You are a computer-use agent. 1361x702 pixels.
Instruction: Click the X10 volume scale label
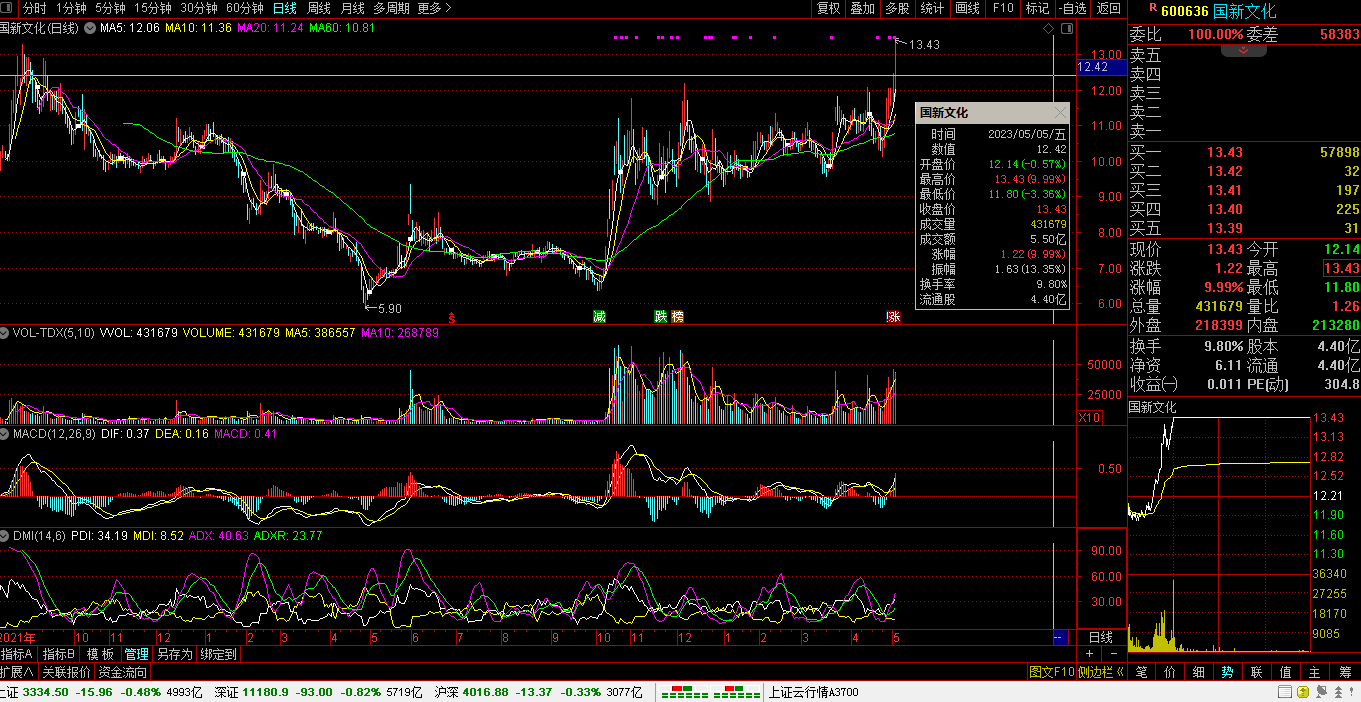point(1089,418)
